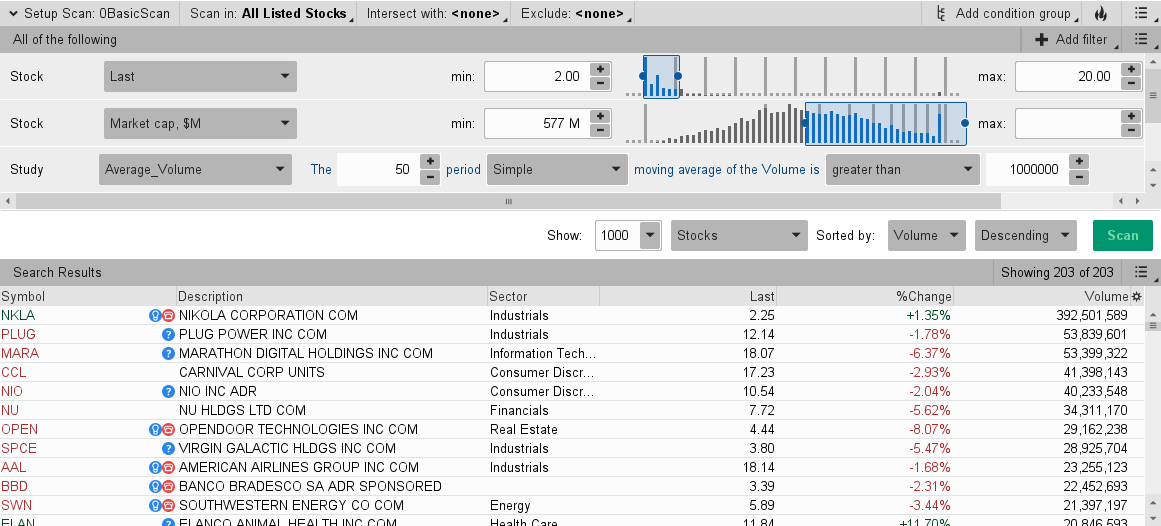The height and width of the screenshot is (526, 1161).
Task: Click the left handle of Last range slider
Action: [x=643, y=76]
